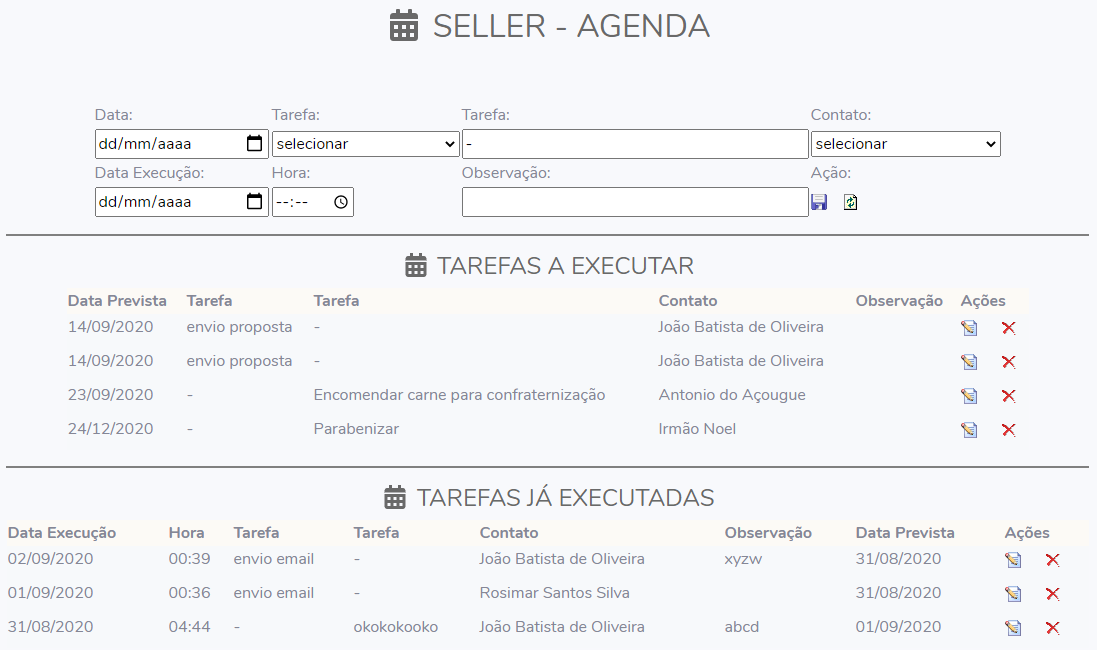Focus the Tarefa free-text input containing a dash
Viewport: 1097px width, 650px height.
click(635, 143)
